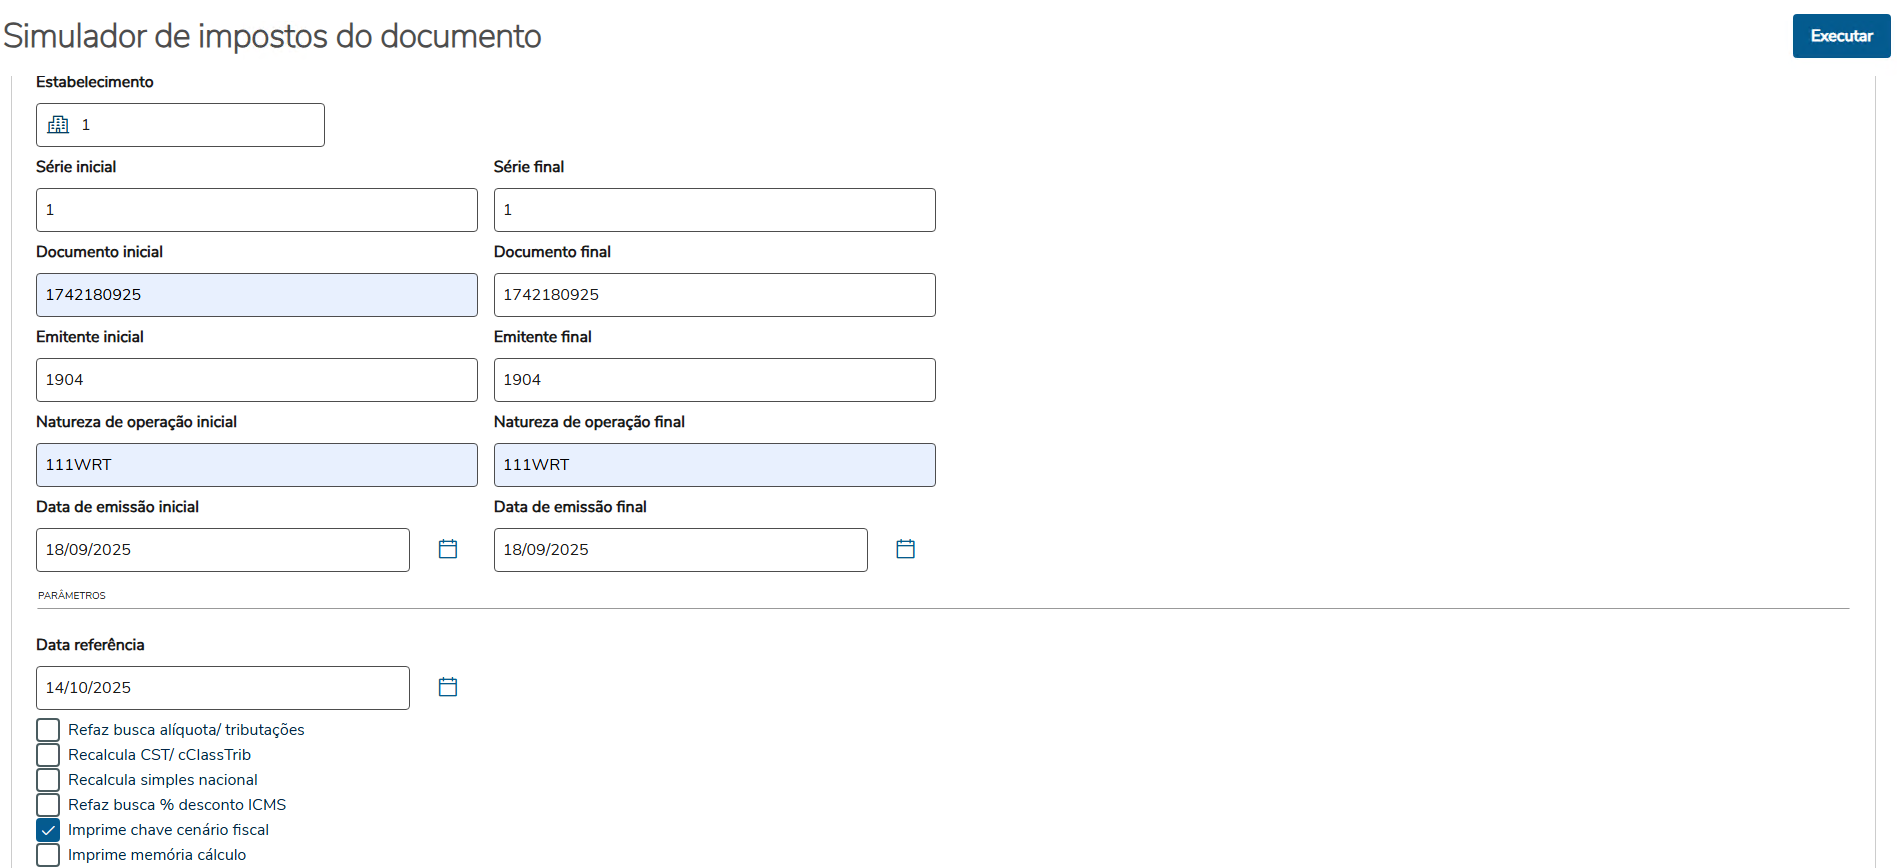Focus the Série inicial input field
The image size is (1897, 868).
click(256, 210)
